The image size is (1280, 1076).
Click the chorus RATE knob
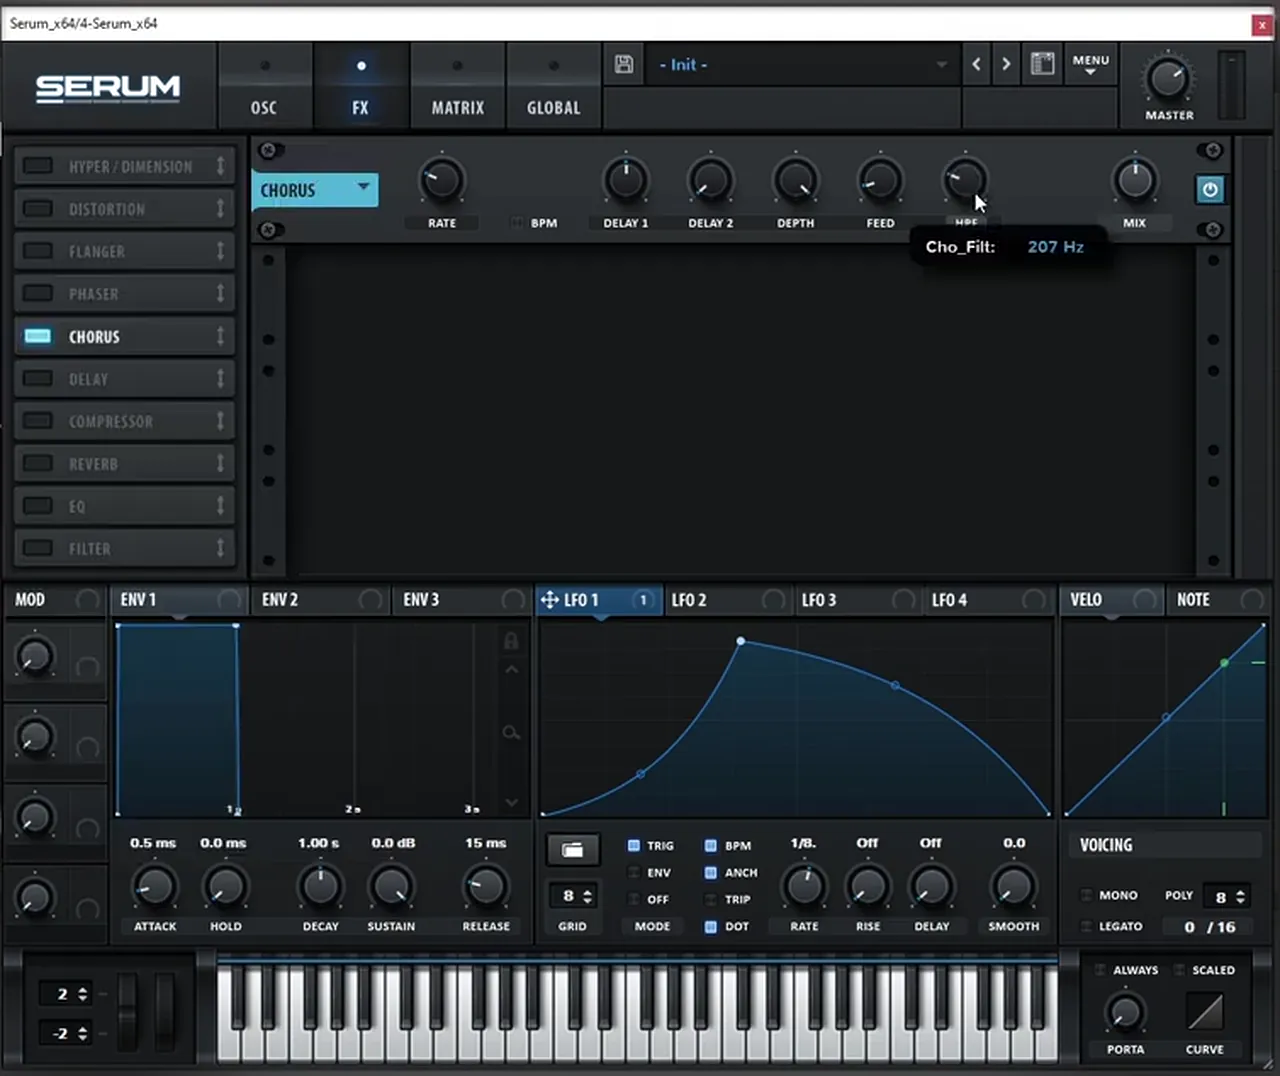tap(441, 181)
